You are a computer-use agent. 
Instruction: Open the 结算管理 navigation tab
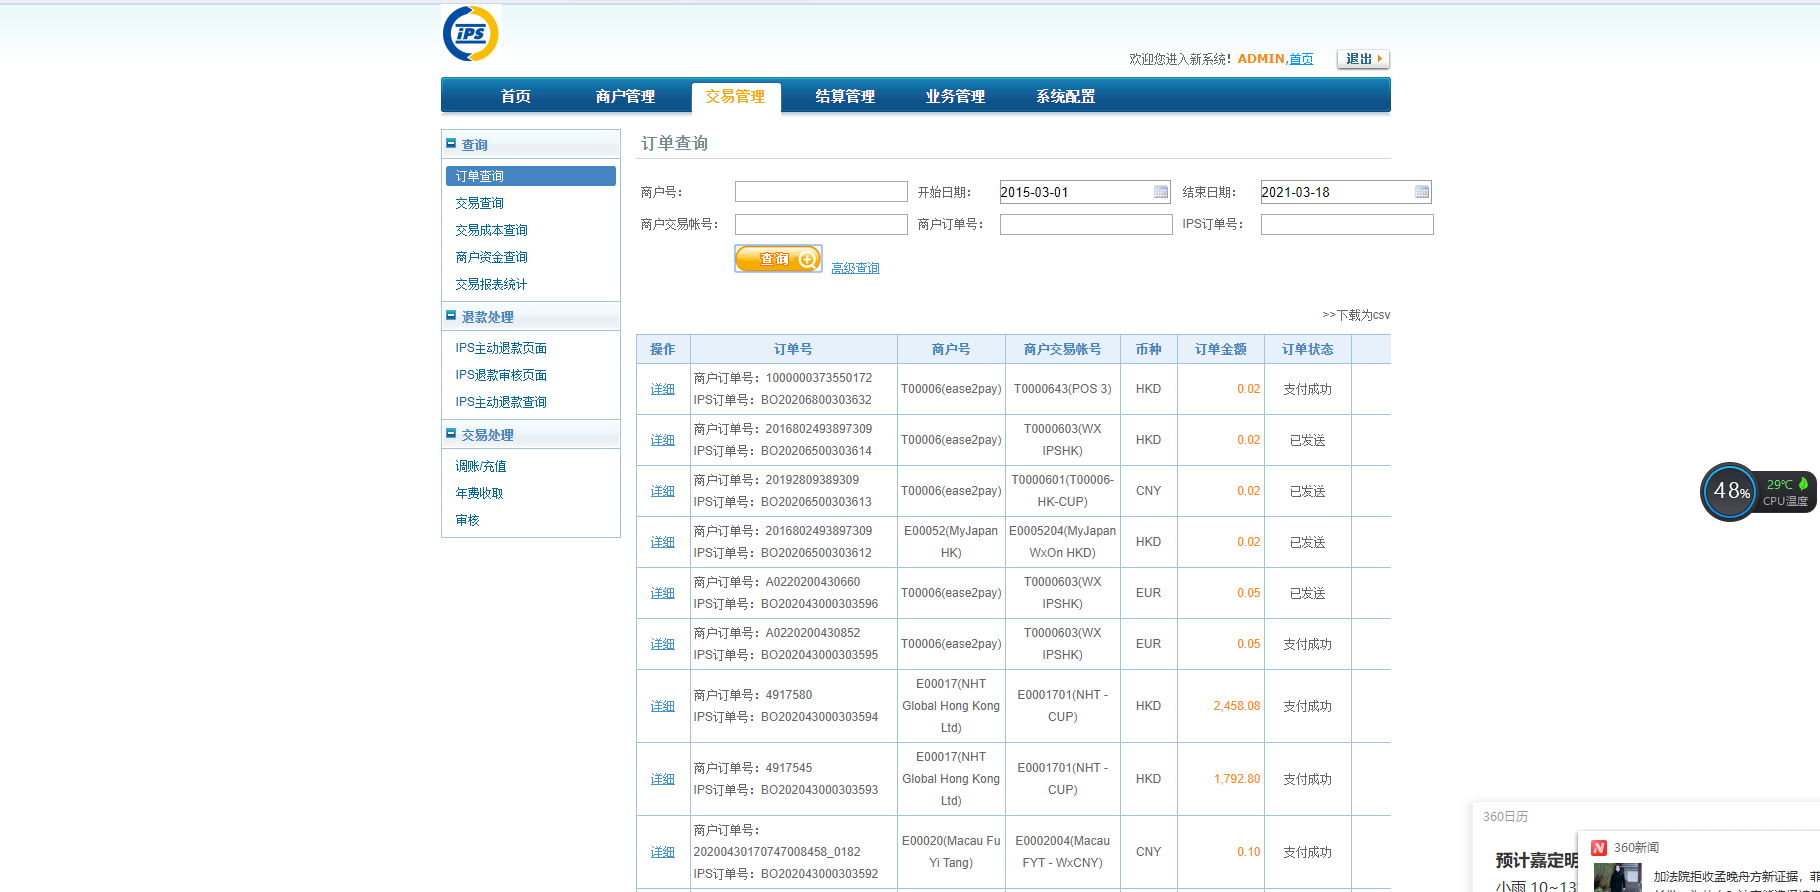pos(846,96)
